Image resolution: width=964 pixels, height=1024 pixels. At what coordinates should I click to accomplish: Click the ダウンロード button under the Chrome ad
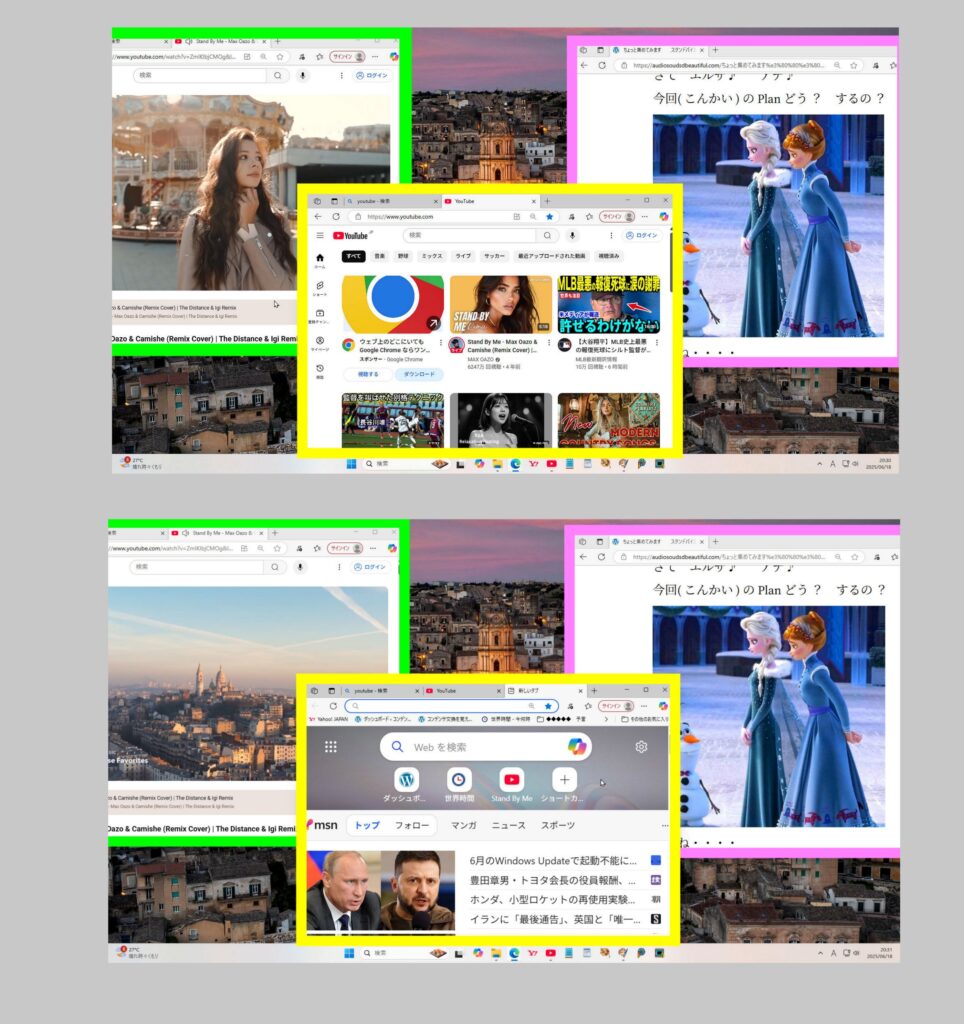(419, 374)
